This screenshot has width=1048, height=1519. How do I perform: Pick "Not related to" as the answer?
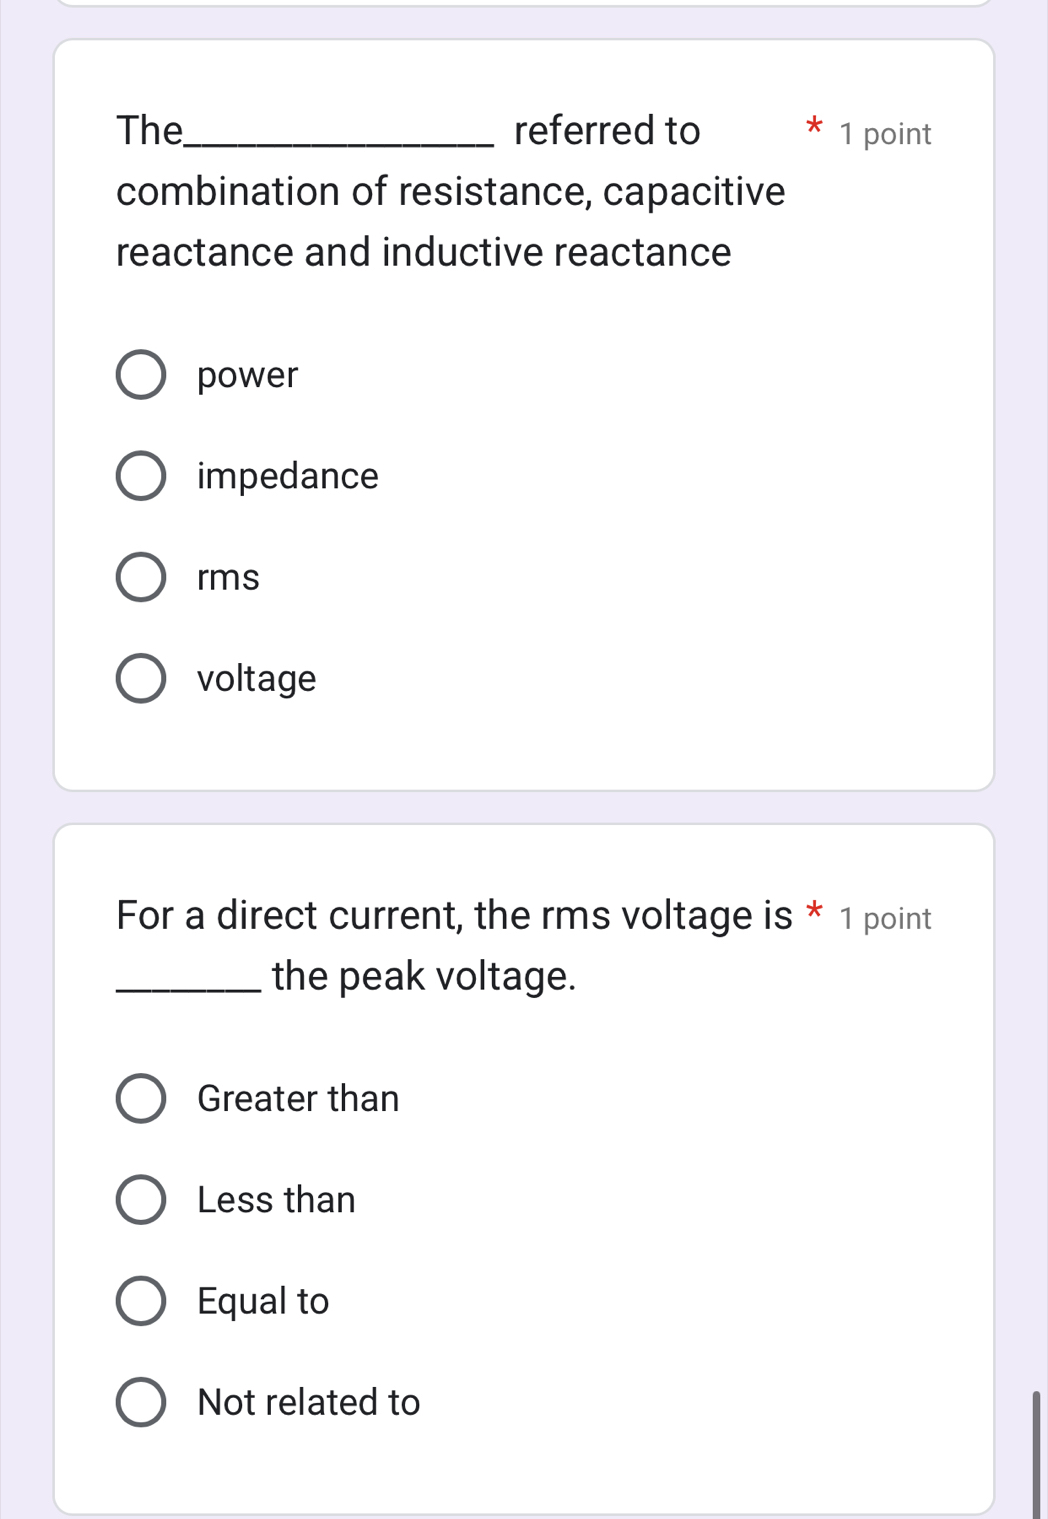[x=142, y=1401]
